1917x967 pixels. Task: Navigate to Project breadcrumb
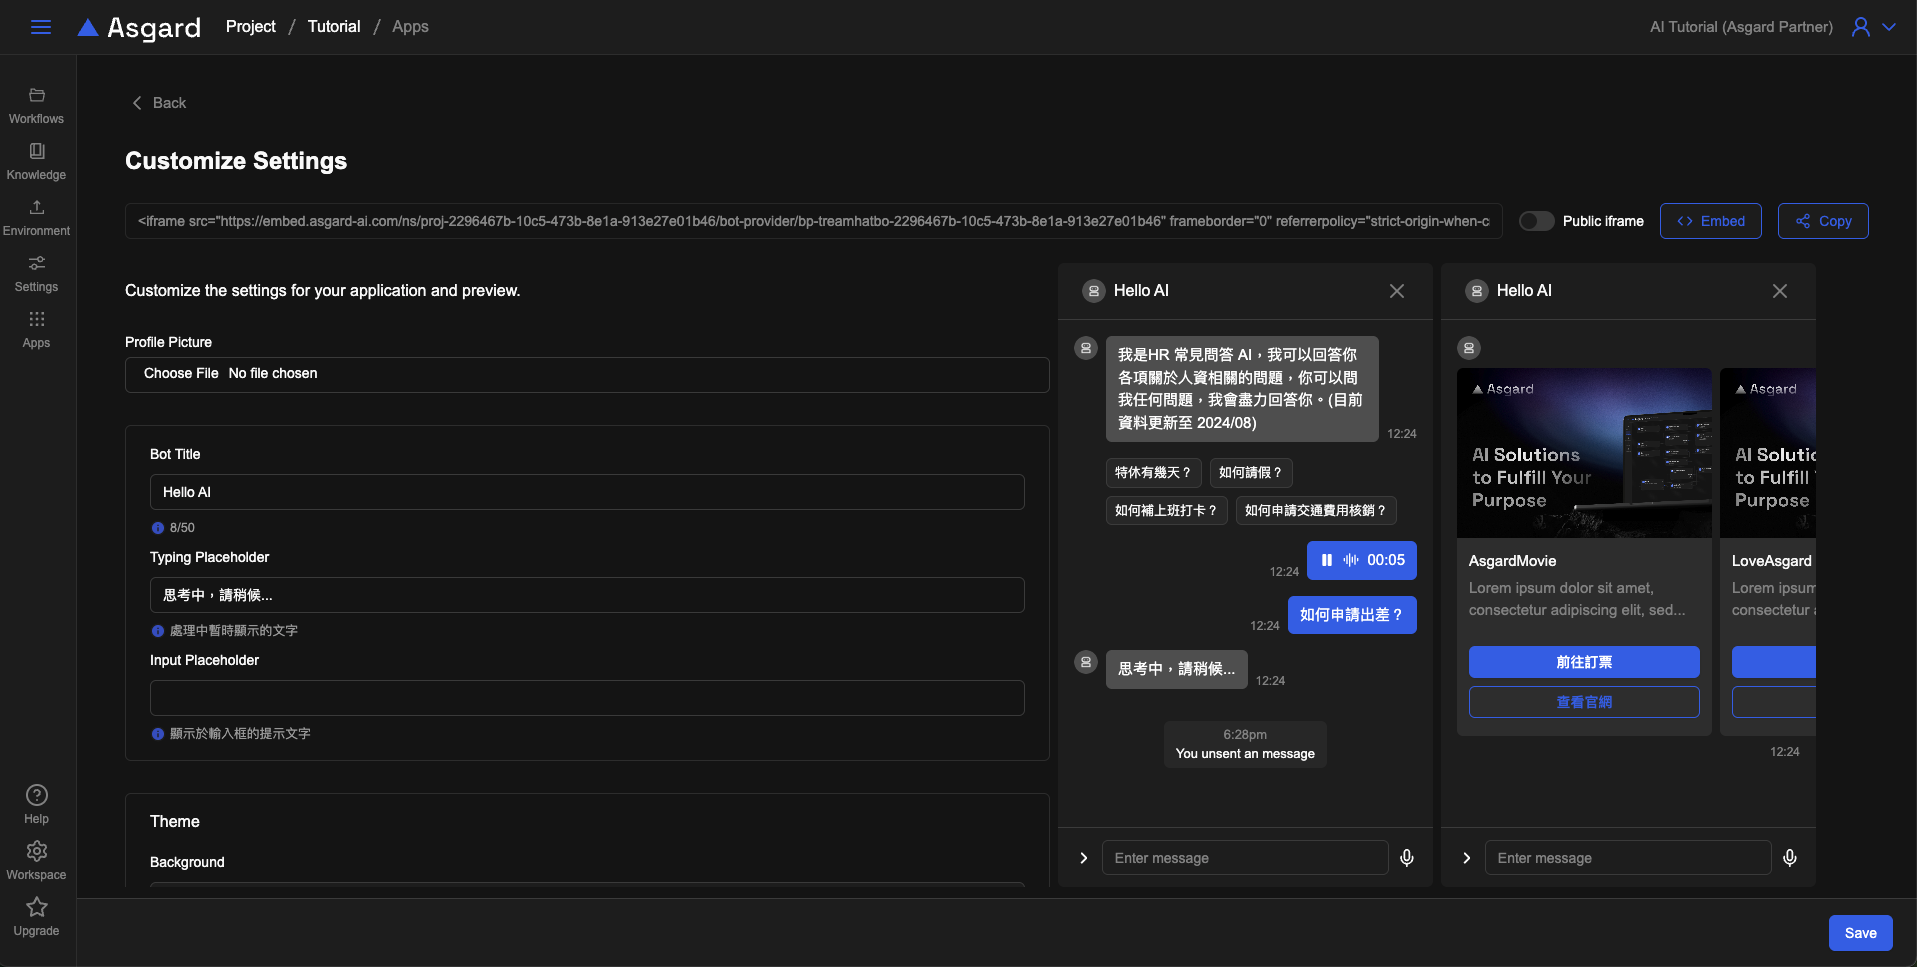point(250,27)
